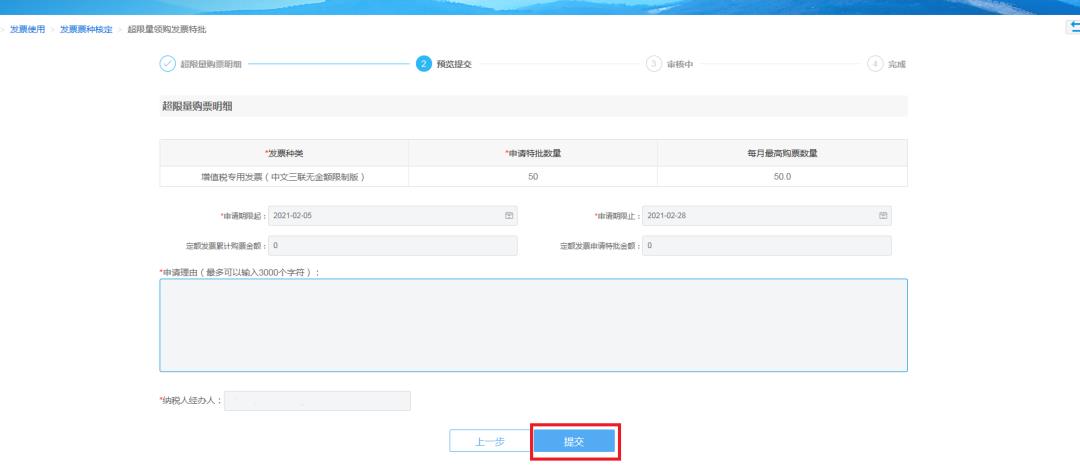Click step 3 circle icon 审核中
Viewport: 1080px width, 470px height.
tap(654, 64)
